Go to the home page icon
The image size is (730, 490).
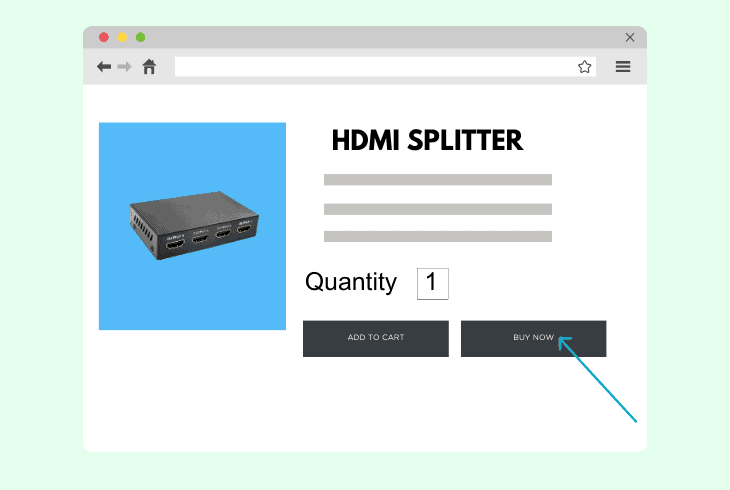149,67
